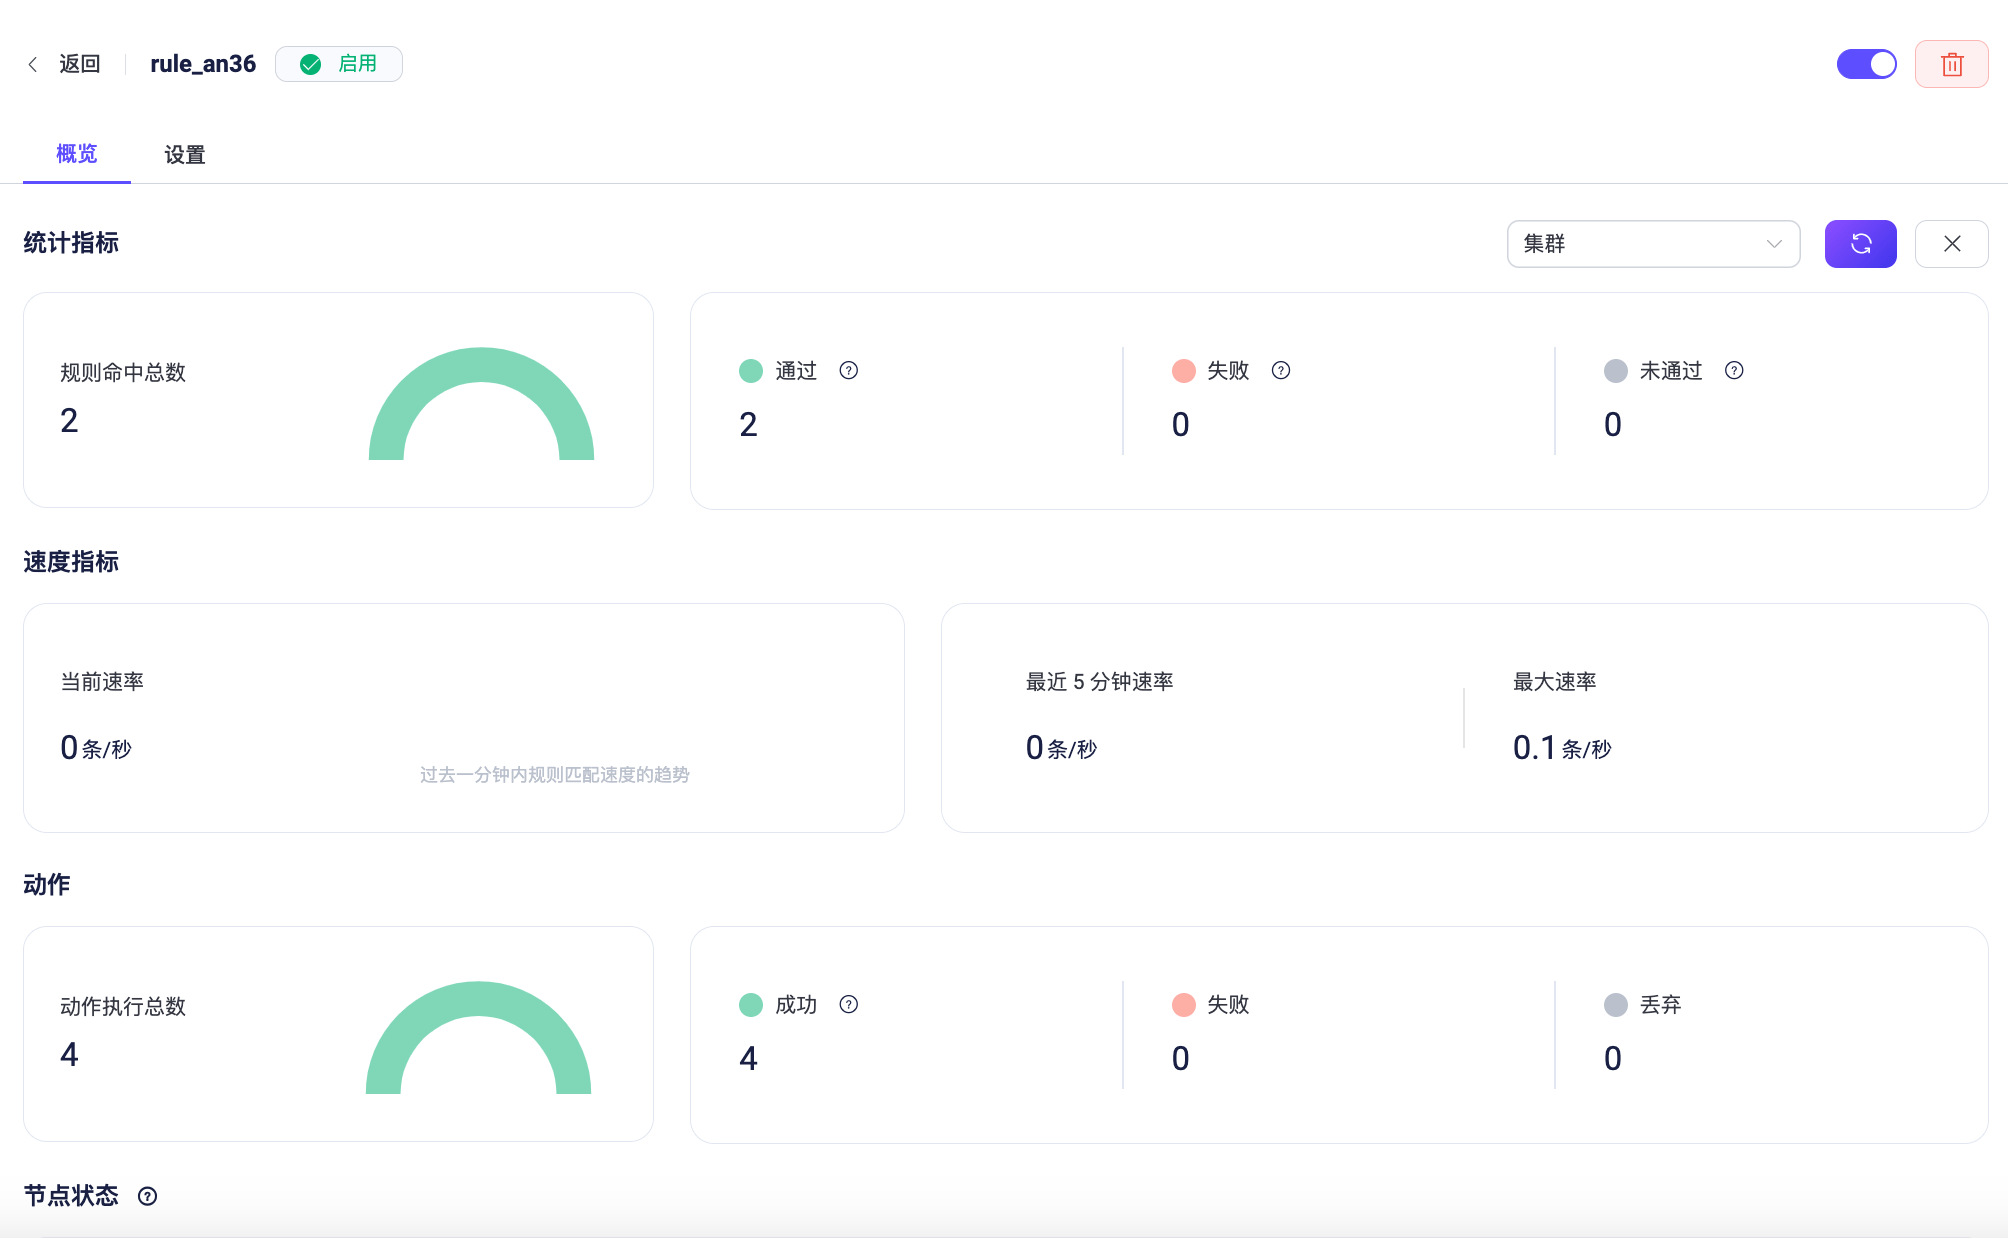
Task: Click the chevron arrow in 集群 dropdown
Action: click(x=1774, y=244)
